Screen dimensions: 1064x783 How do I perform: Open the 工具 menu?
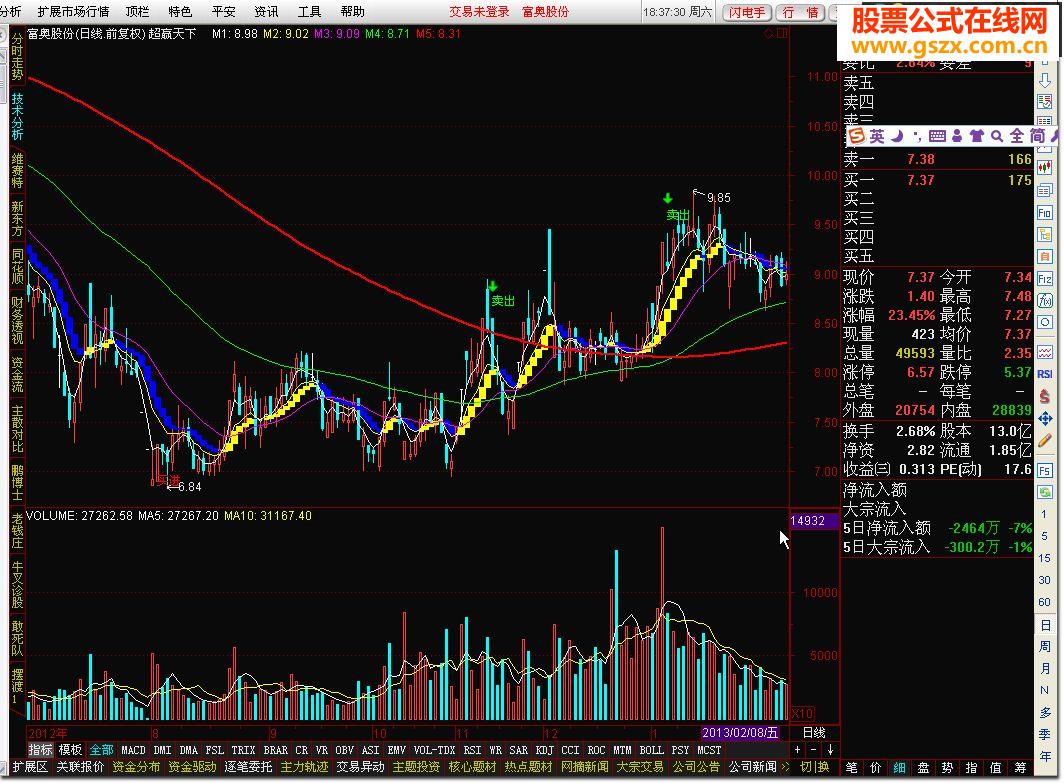[309, 12]
